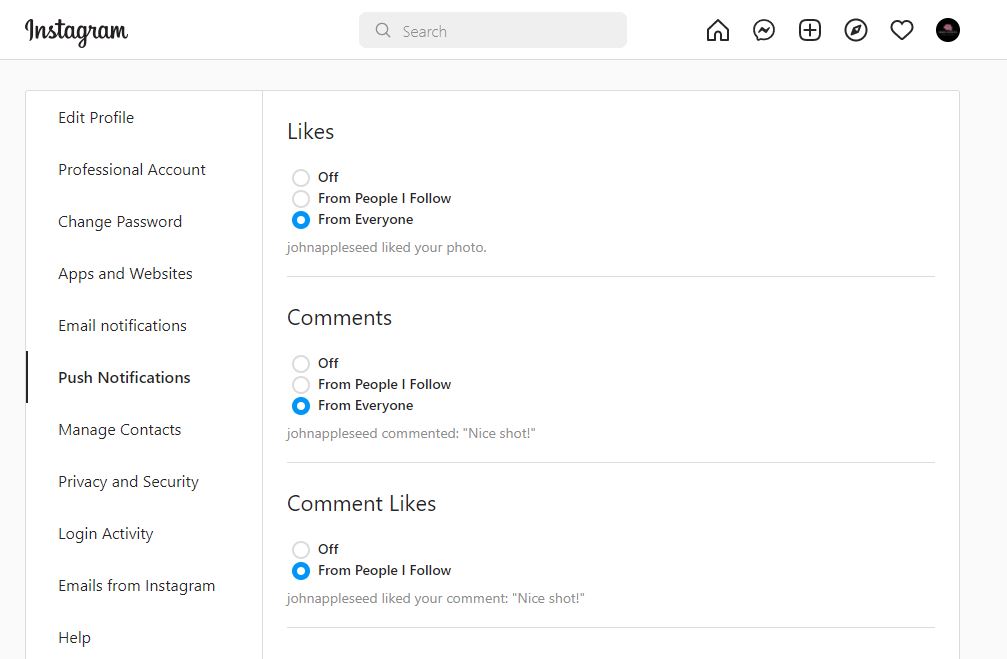Image resolution: width=1007 pixels, height=659 pixels.
Task: Go to Change Password page
Action: point(120,222)
